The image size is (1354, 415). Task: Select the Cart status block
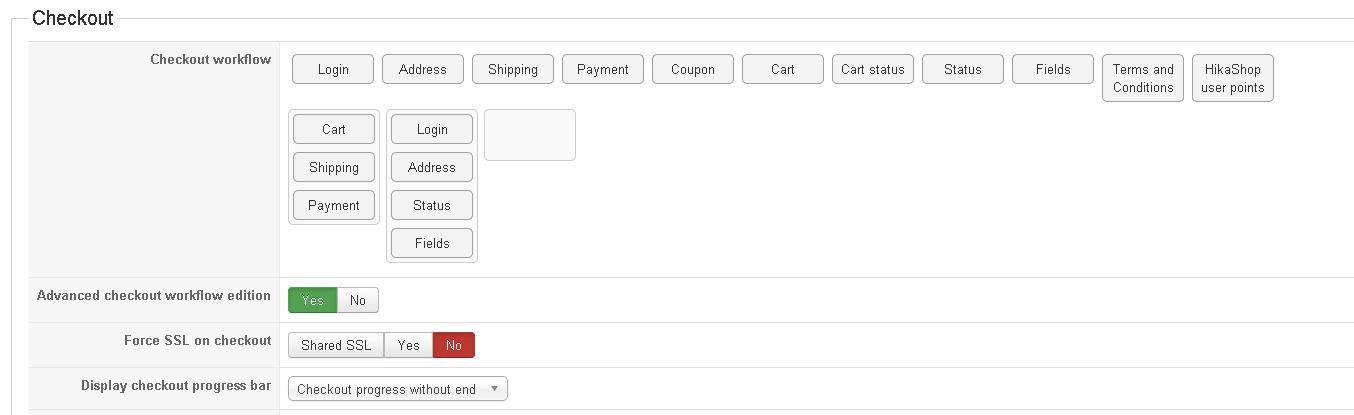coord(873,69)
